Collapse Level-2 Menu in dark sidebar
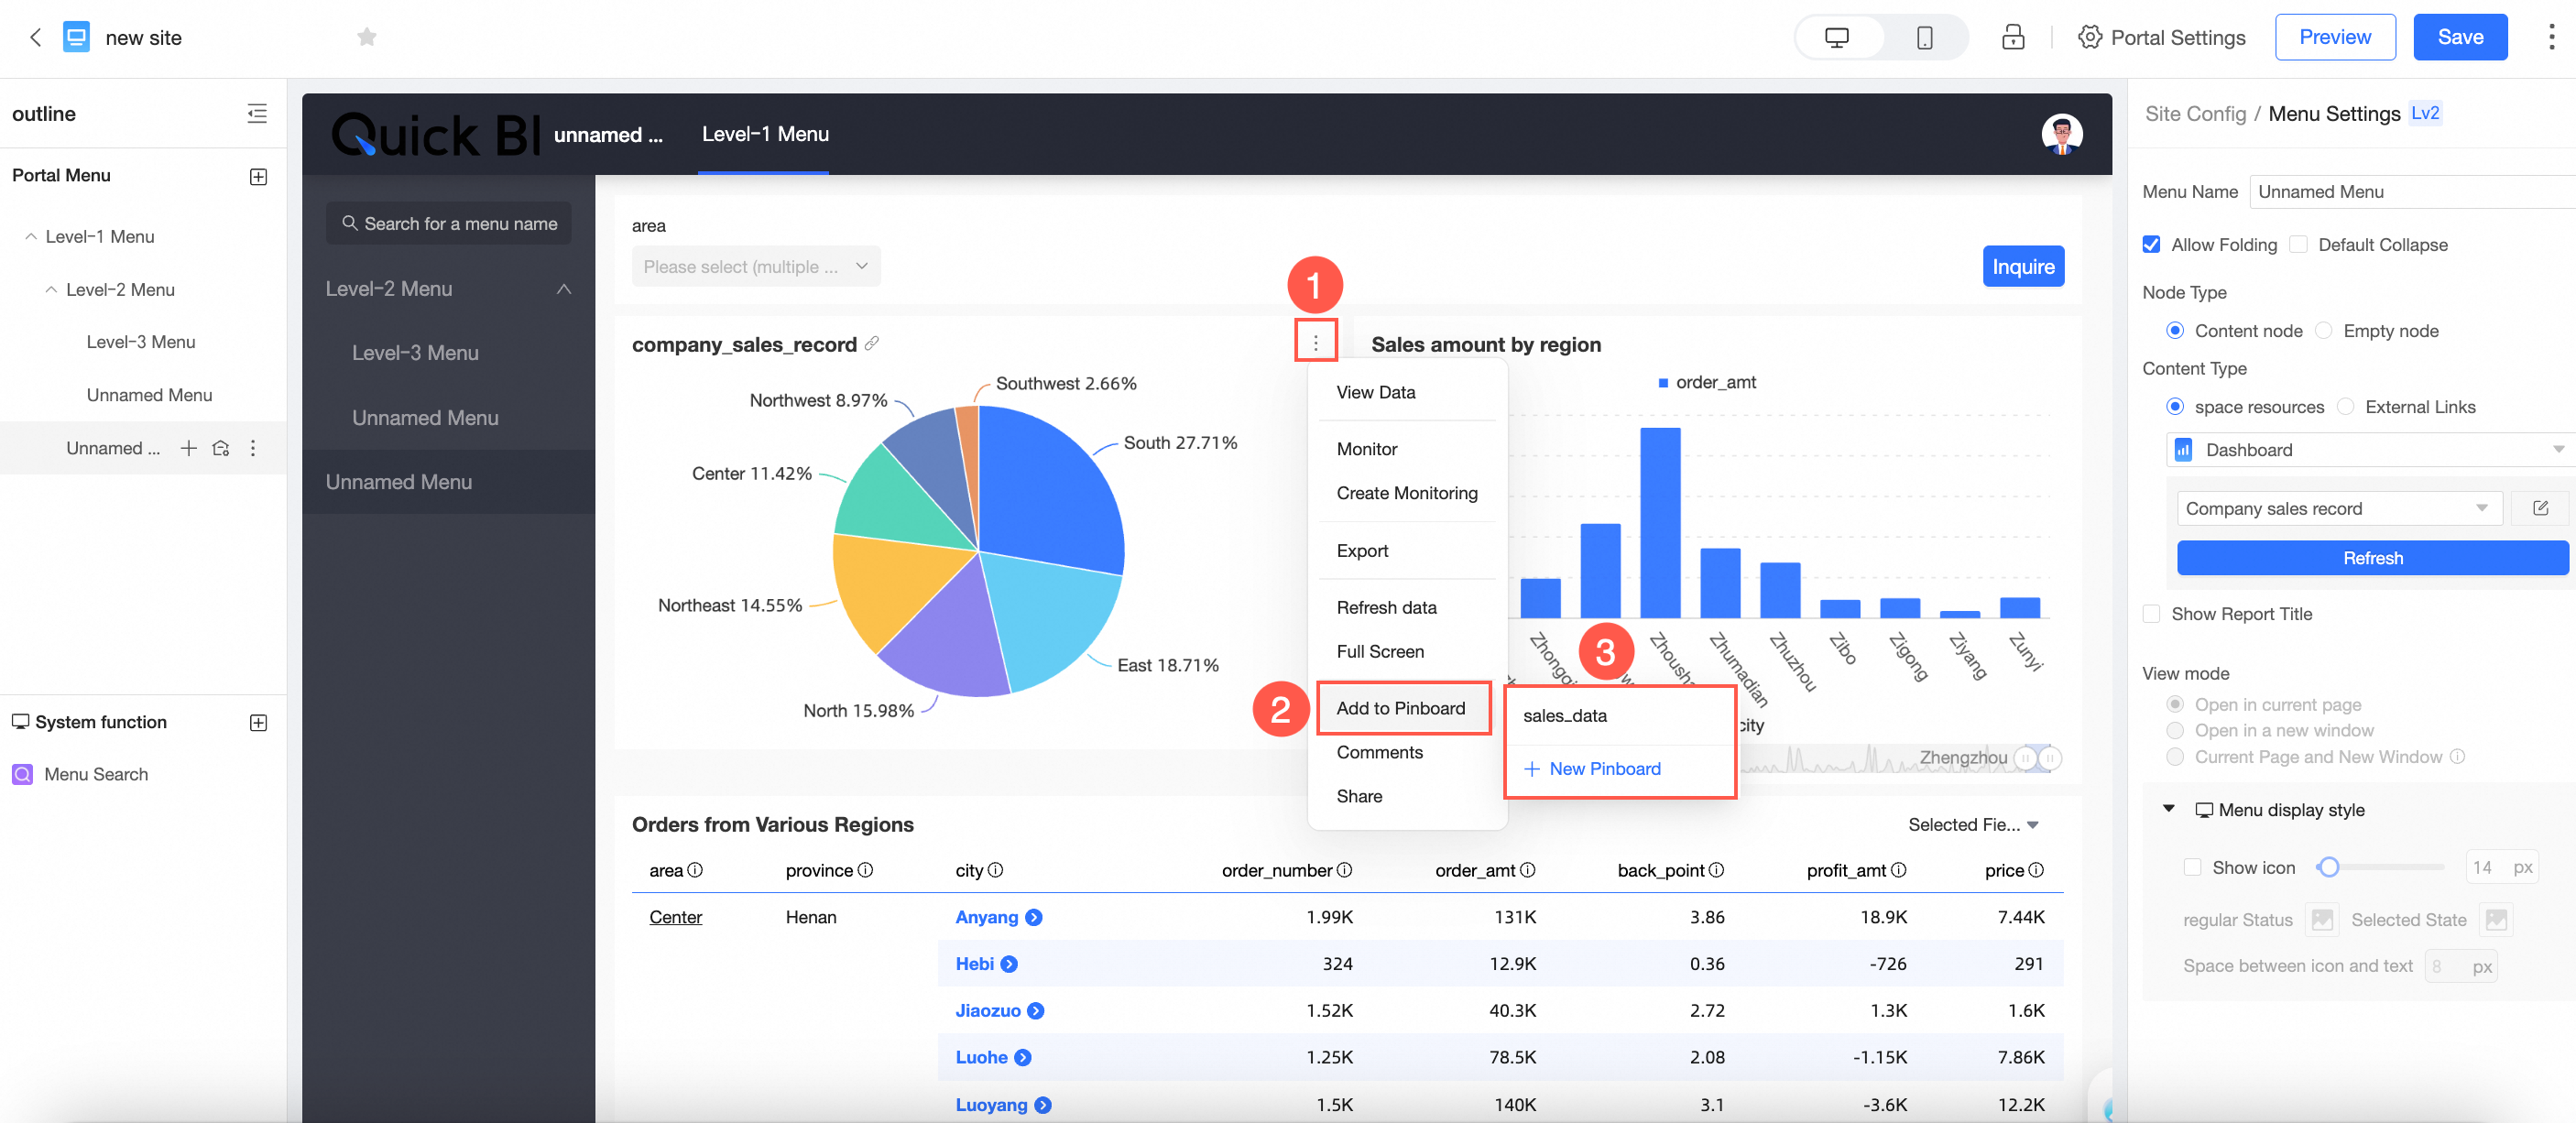The height and width of the screenshot is (1123, 2576). pyautogui.click(x=563, y=289)
